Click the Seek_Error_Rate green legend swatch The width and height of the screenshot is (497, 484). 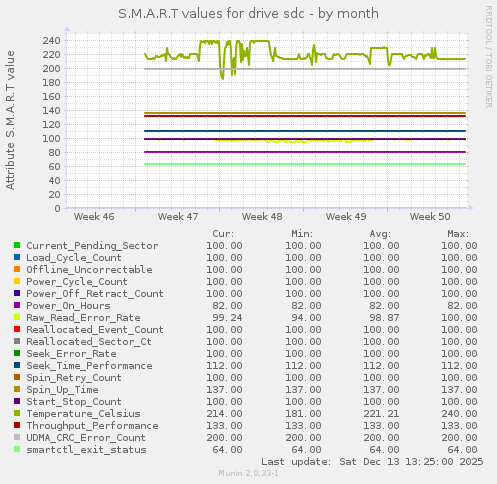[x=17, y=353]
